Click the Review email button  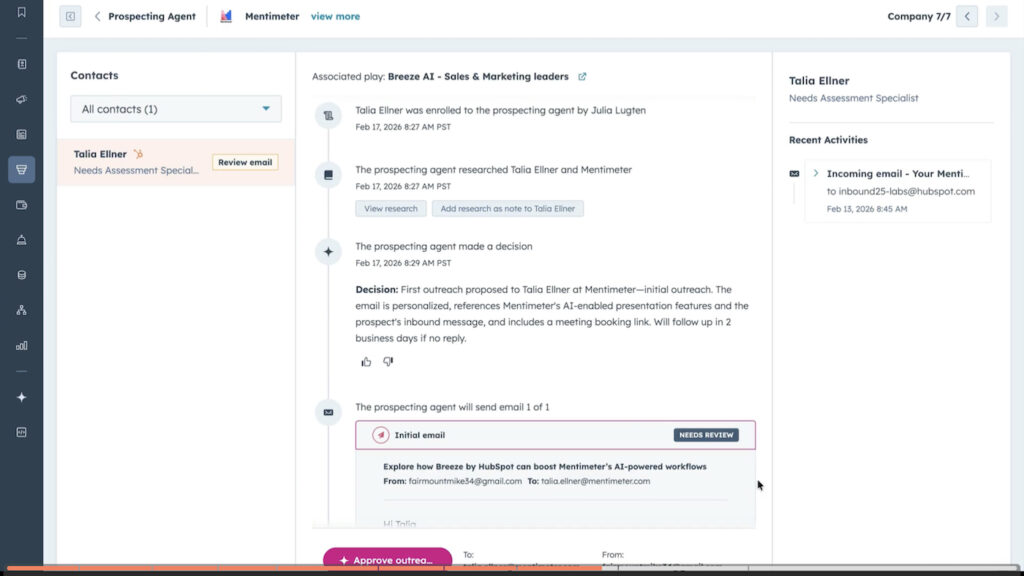245,162
